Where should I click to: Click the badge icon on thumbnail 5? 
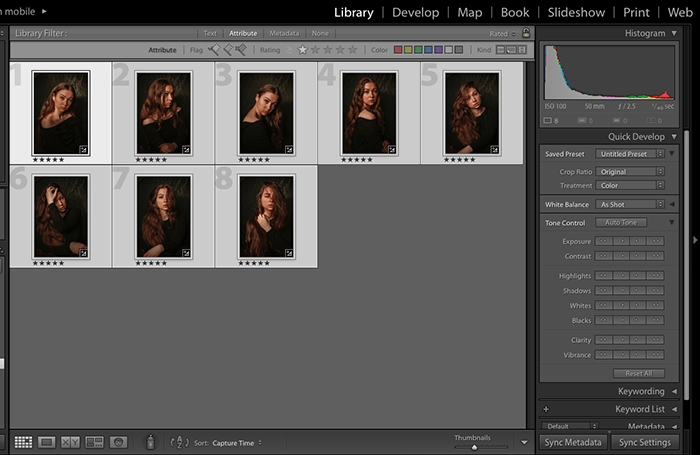(x=495, y=150)
